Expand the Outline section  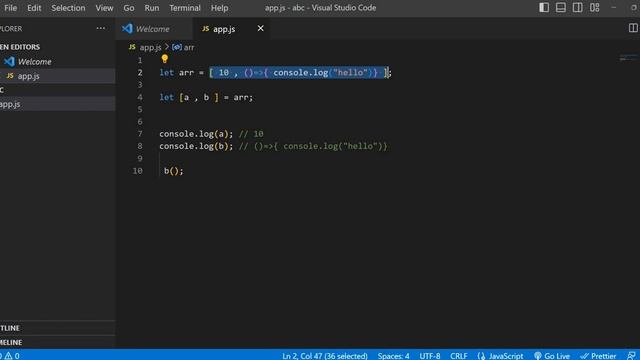coord(58,328)
